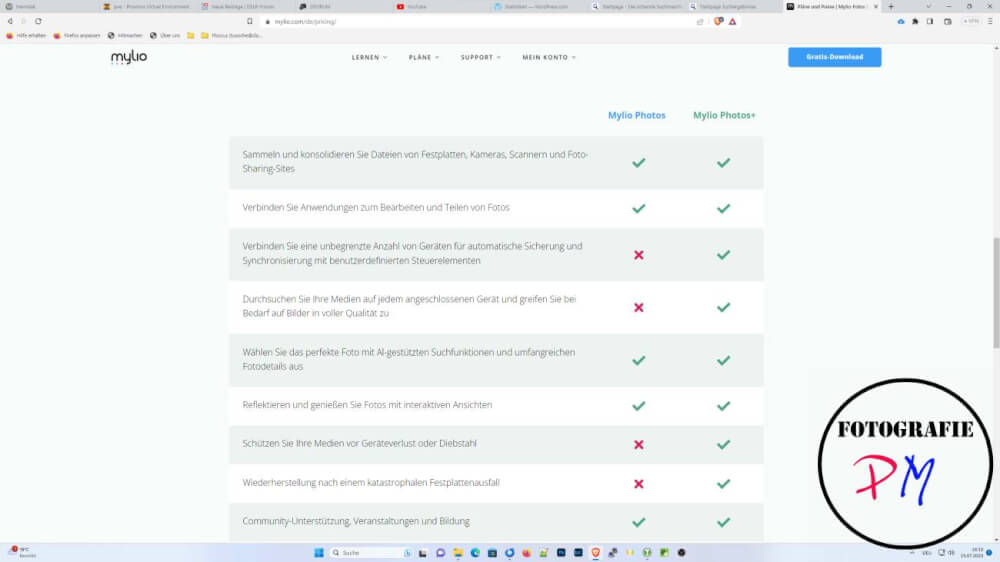Open the Chat icon in the taskbar
Screen dimensions: 1000x562
point(440,552)
